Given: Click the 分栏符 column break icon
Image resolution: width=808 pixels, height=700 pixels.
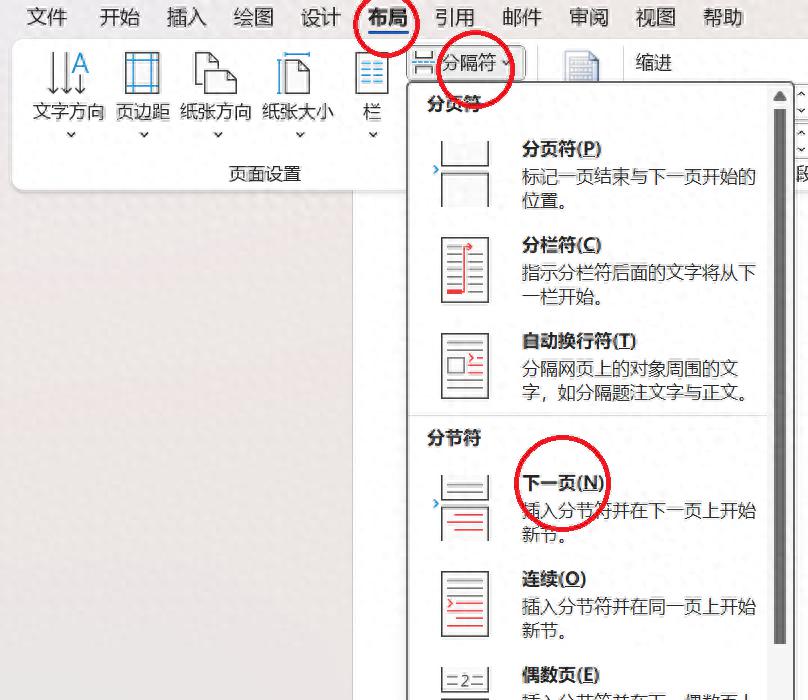Looking at the screenshot, I should [465, 270].
